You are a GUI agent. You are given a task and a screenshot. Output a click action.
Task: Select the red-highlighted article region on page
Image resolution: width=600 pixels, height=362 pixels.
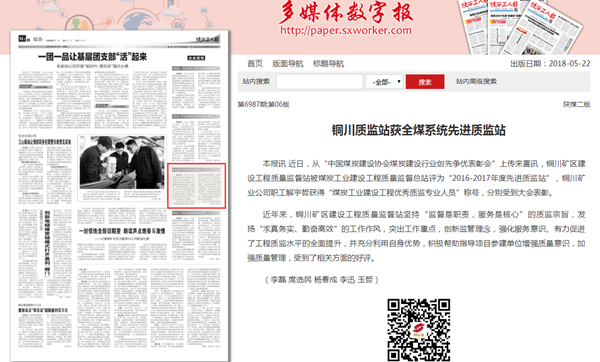click(x=196, y=186)
